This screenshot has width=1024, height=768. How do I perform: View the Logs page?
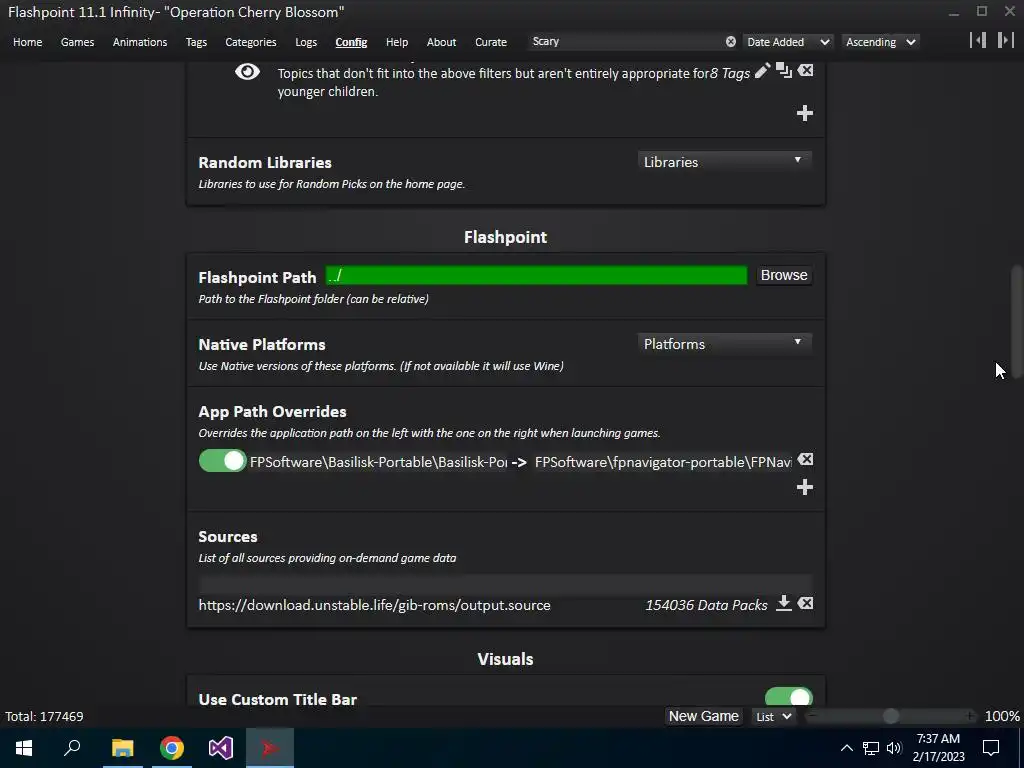coord(306,42)
